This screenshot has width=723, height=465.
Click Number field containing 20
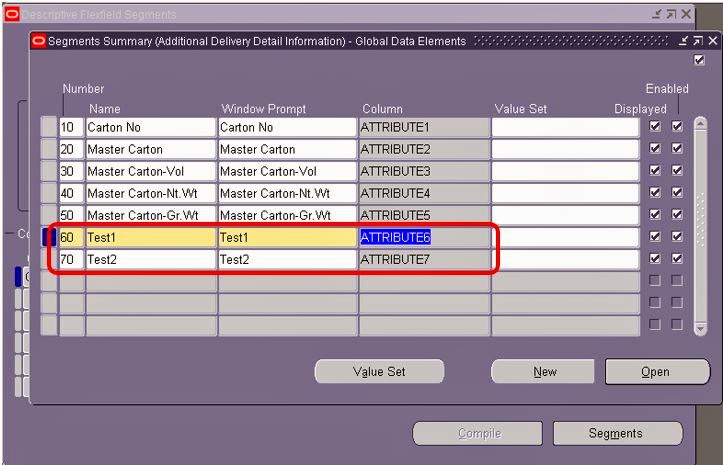pos(71,149)
